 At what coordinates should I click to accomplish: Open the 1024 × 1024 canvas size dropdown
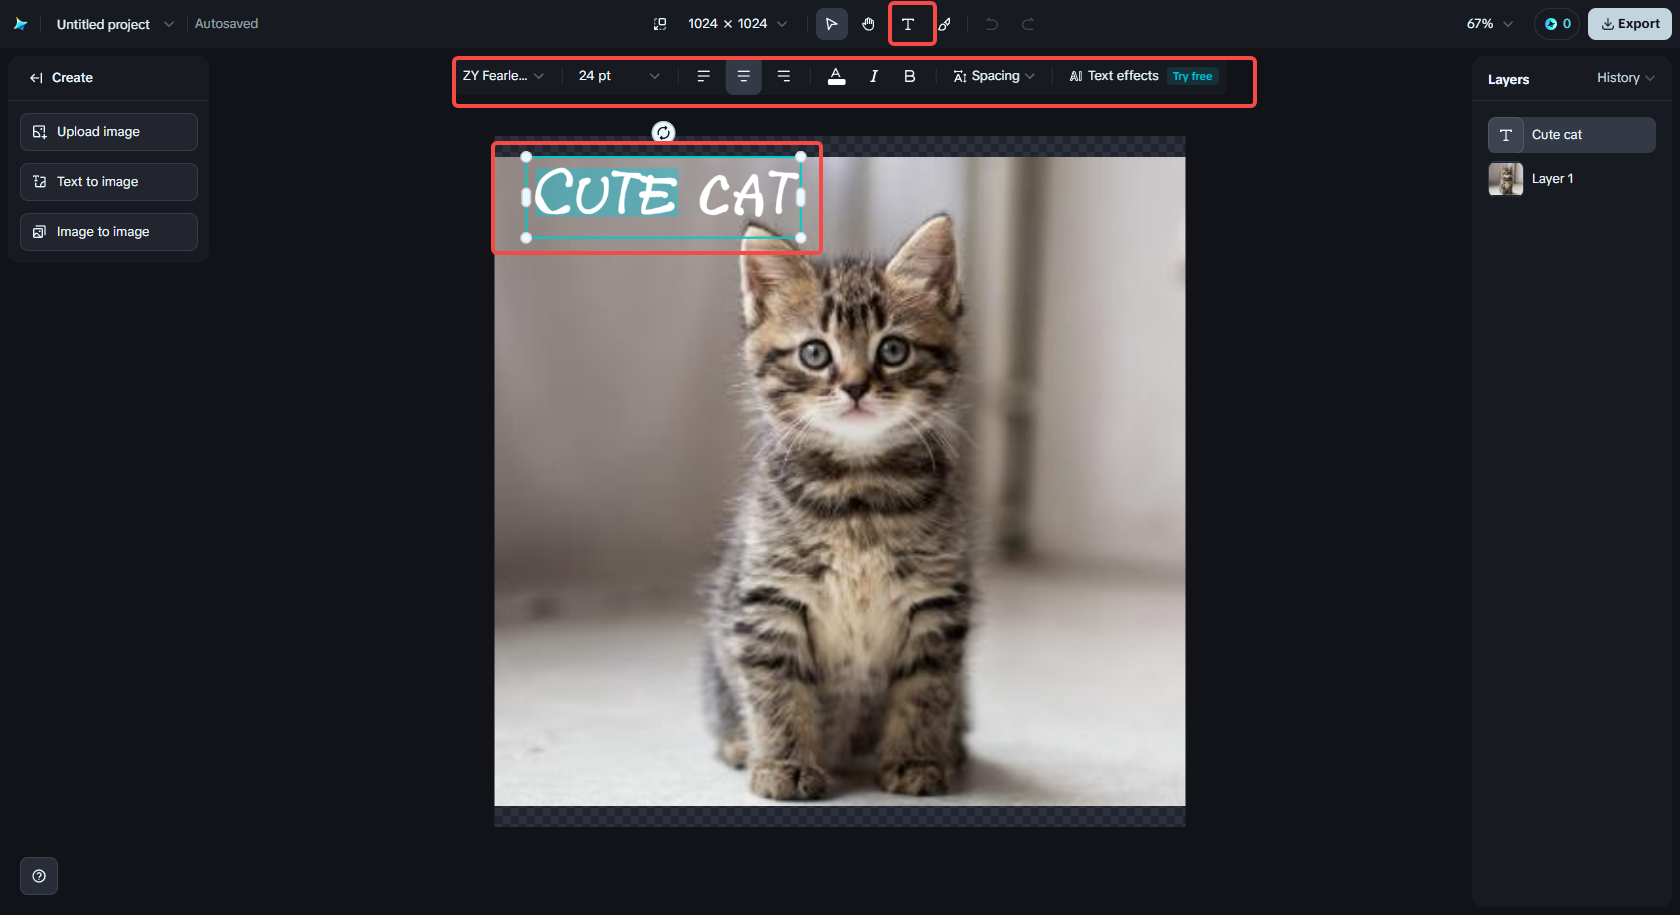click(737, 24)
